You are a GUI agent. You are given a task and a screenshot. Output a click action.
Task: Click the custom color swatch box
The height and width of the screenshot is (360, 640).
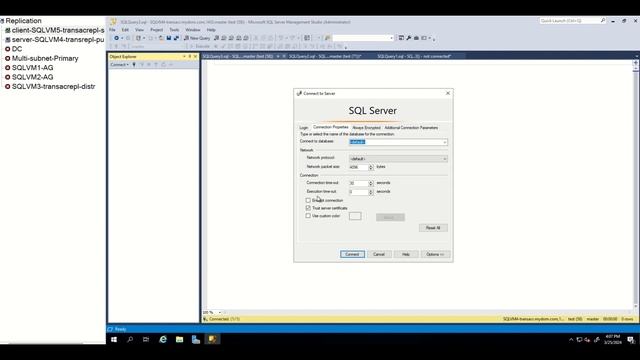355,216
